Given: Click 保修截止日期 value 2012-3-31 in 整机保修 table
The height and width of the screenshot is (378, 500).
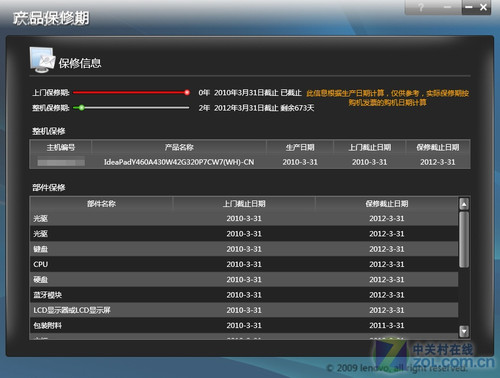Looking at the screenshot, I should point(437,162).
